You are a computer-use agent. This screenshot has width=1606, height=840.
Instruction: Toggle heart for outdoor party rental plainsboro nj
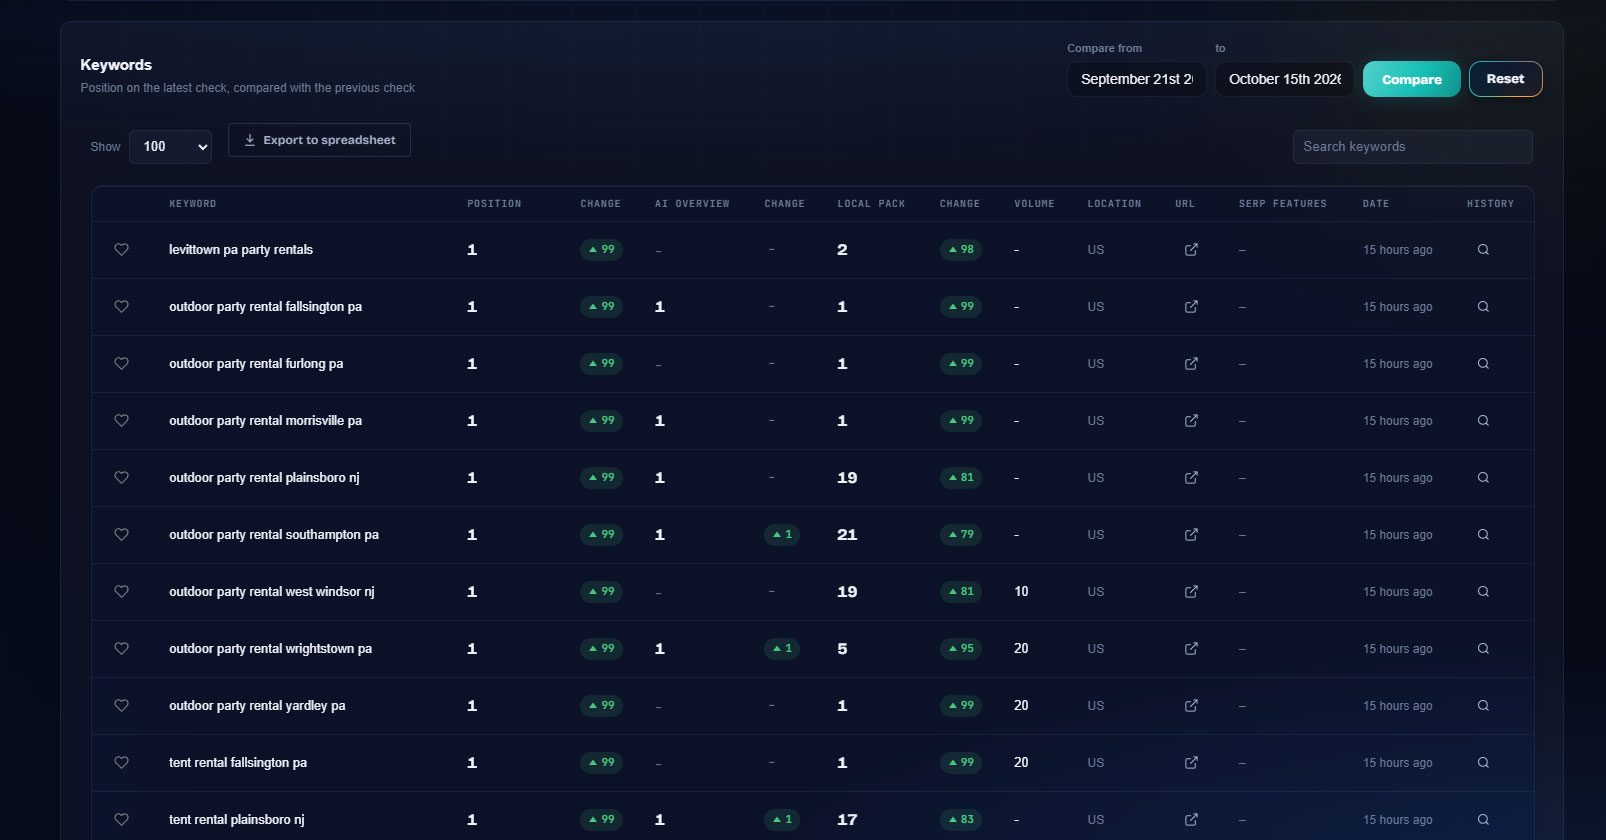[121, 478]
